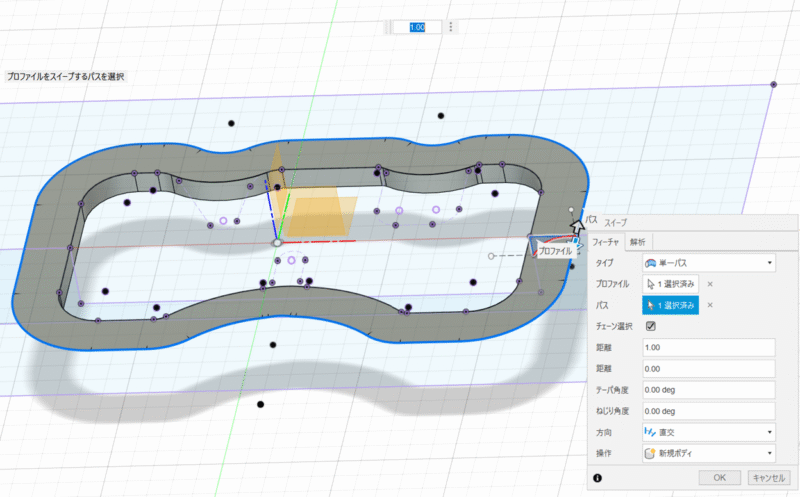800x497 pixels.
Task: Open the 方向 dropdown showing 直交
Action: coord(708,432)
